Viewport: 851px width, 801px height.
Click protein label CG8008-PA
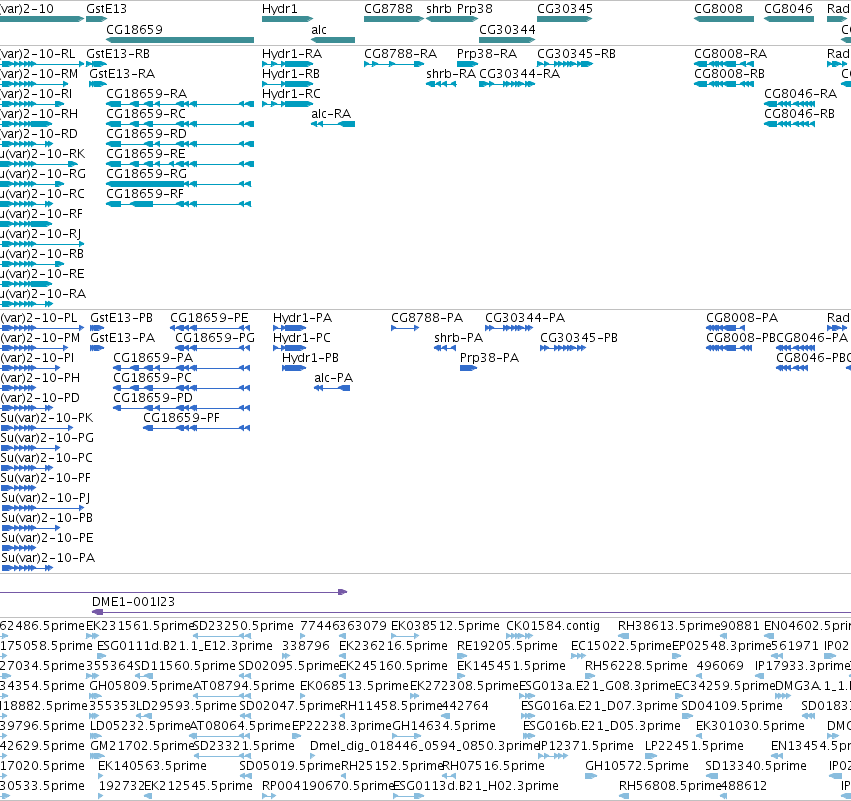[x=742, y=317]
